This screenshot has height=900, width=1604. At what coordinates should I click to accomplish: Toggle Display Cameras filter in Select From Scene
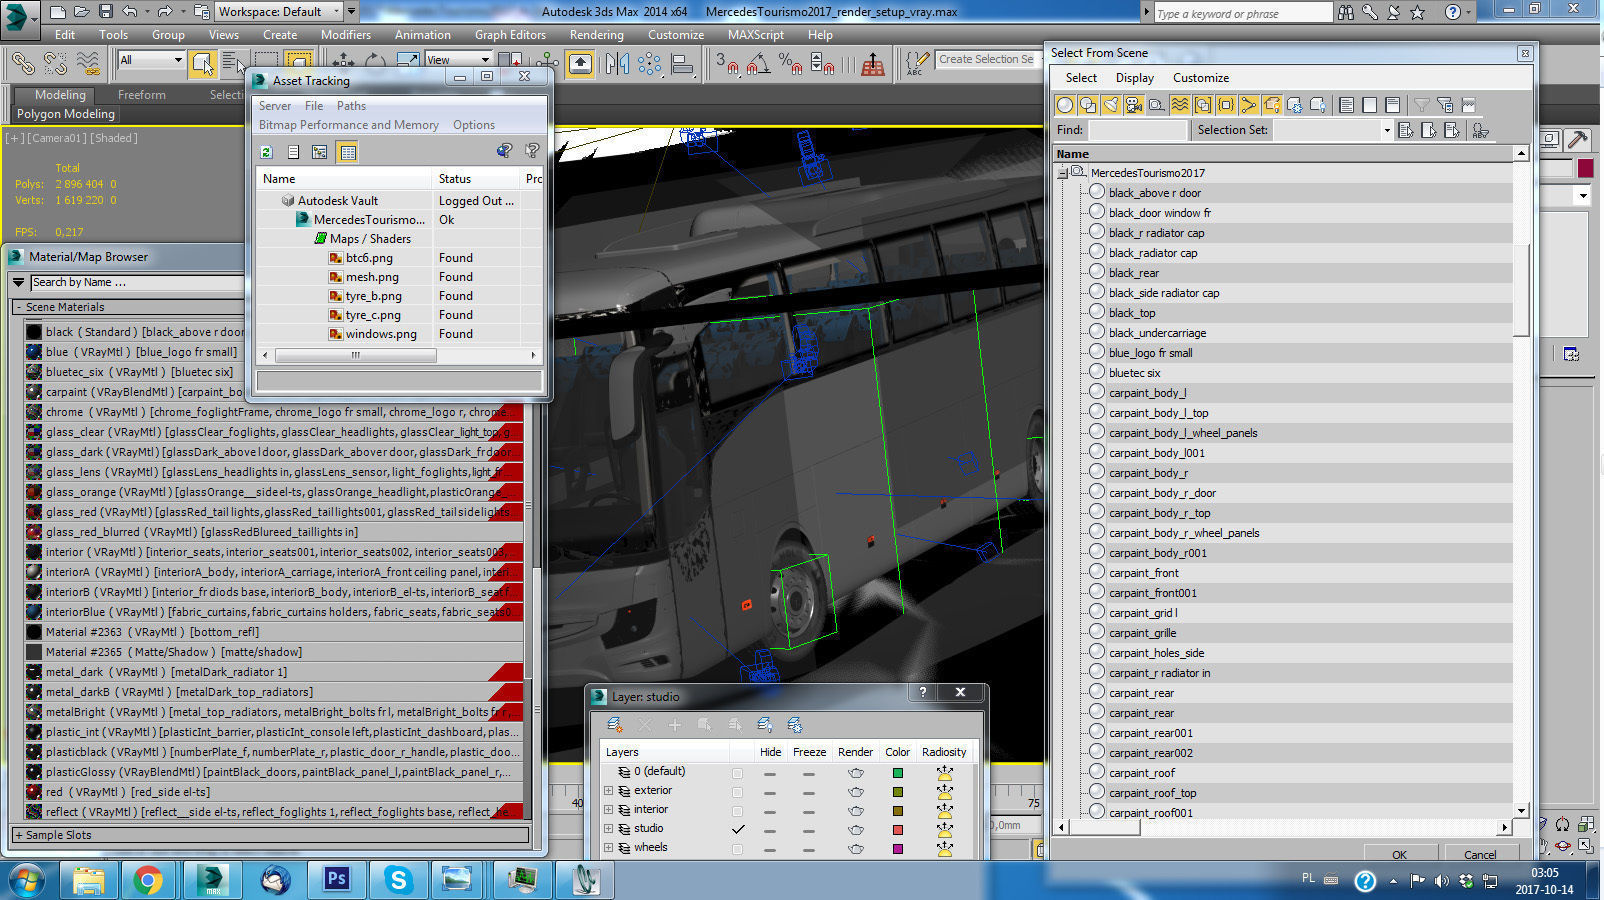(1134, 105)
